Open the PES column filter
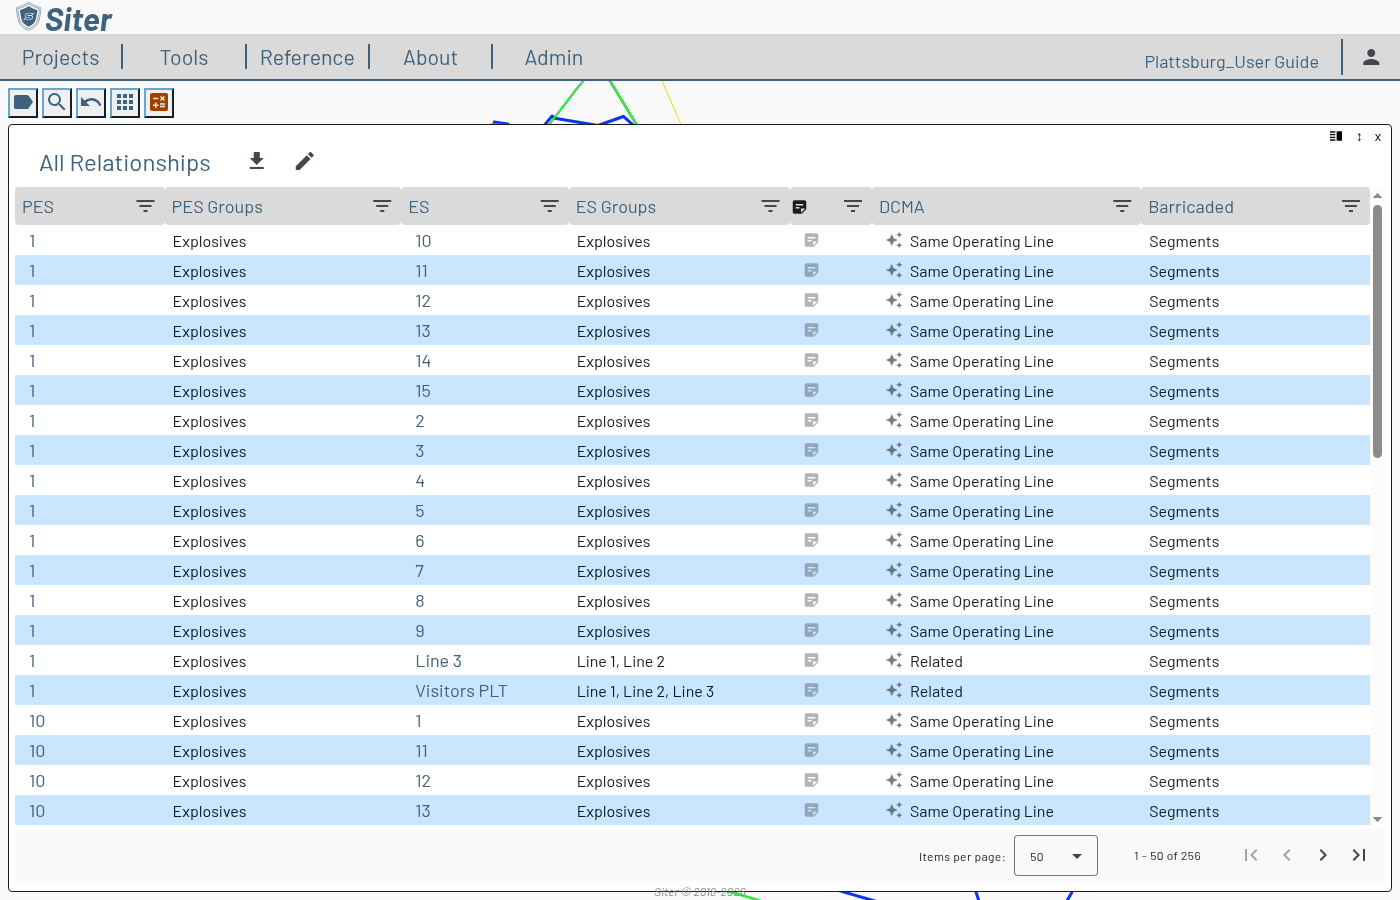Viewport: 1400px width, 900px height. click(x=145, y=206)
